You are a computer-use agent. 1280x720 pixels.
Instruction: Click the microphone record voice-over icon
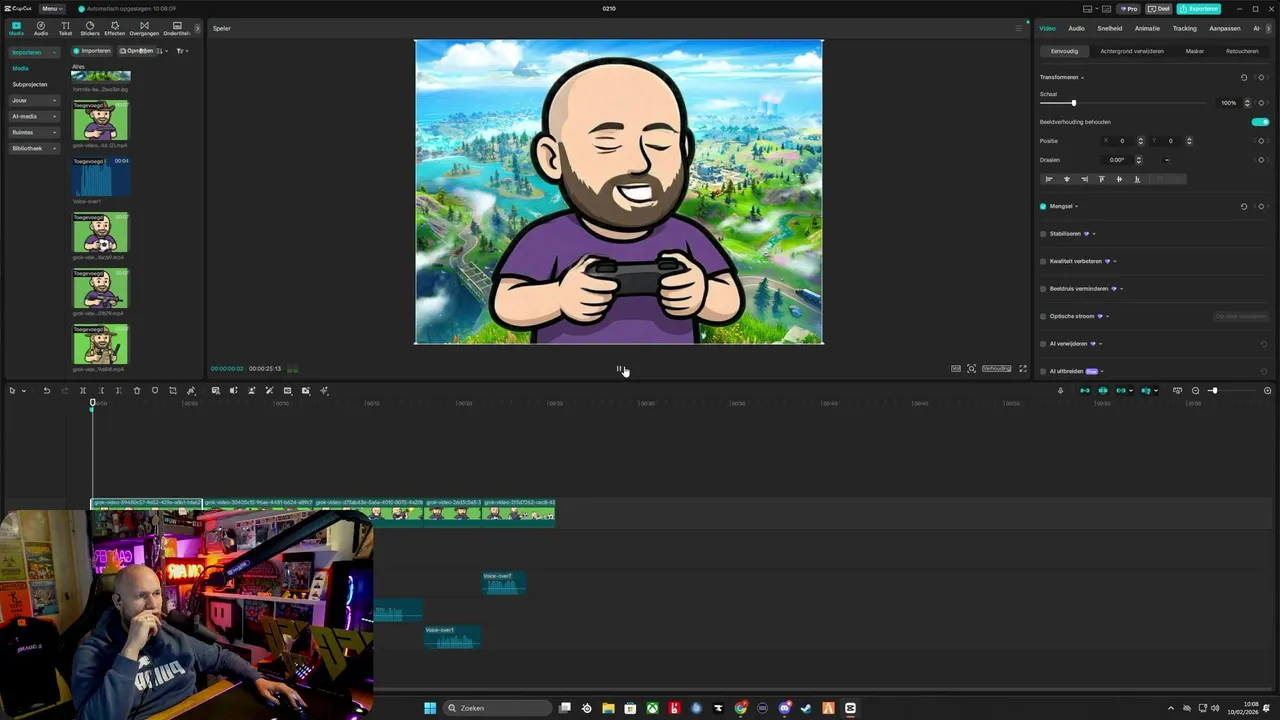click(x=1060, y=390)
